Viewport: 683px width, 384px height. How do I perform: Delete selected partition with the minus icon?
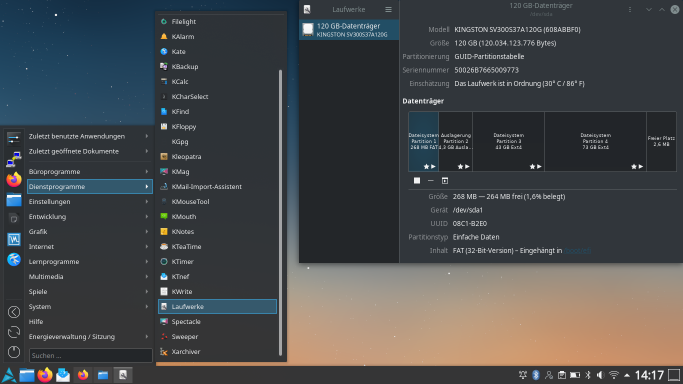[431, 181]
